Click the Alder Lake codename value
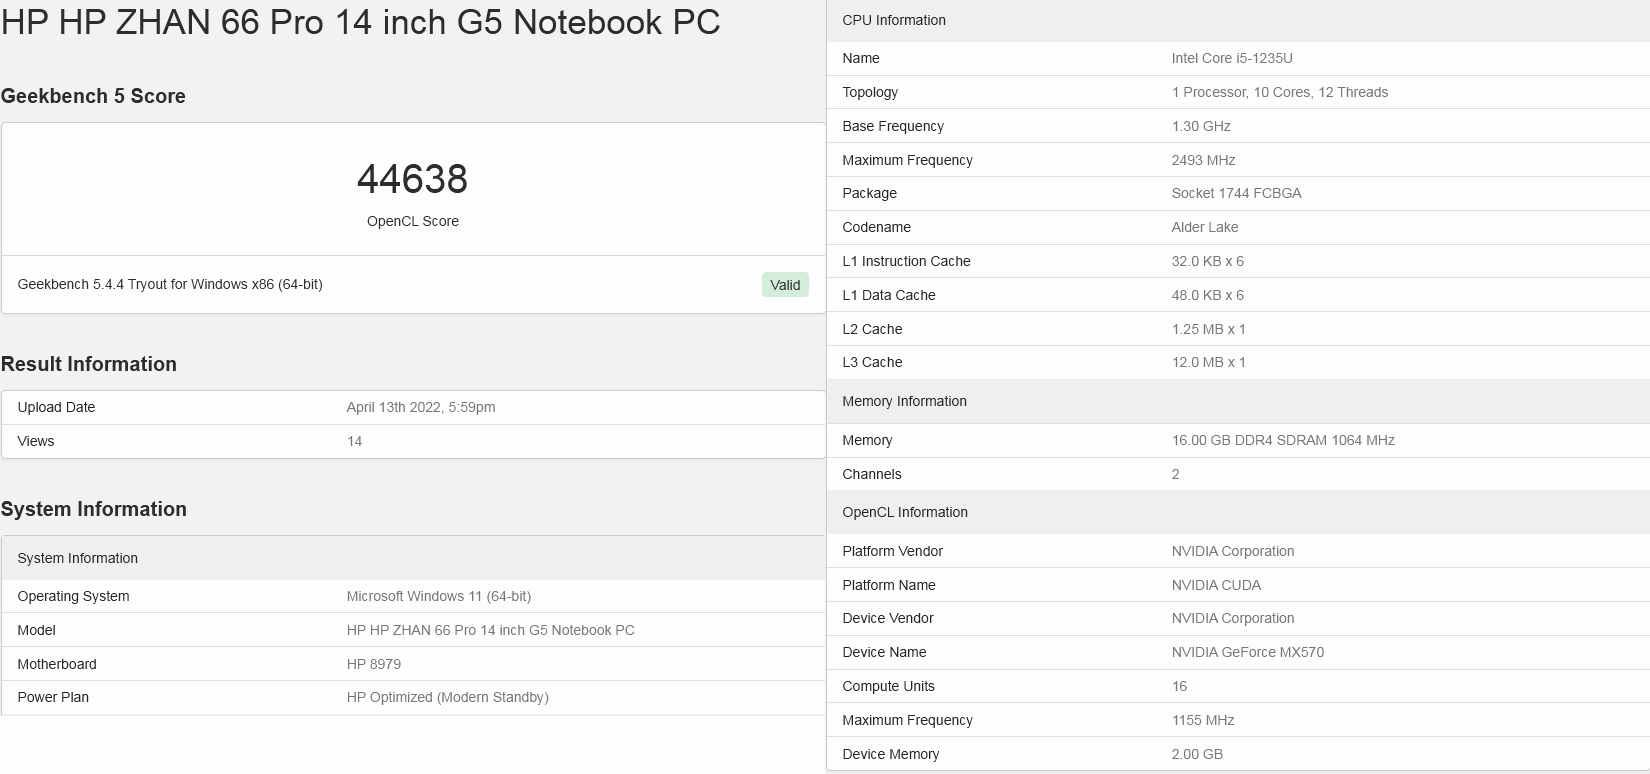1650x774 pixels. (x=1205, y=227)
